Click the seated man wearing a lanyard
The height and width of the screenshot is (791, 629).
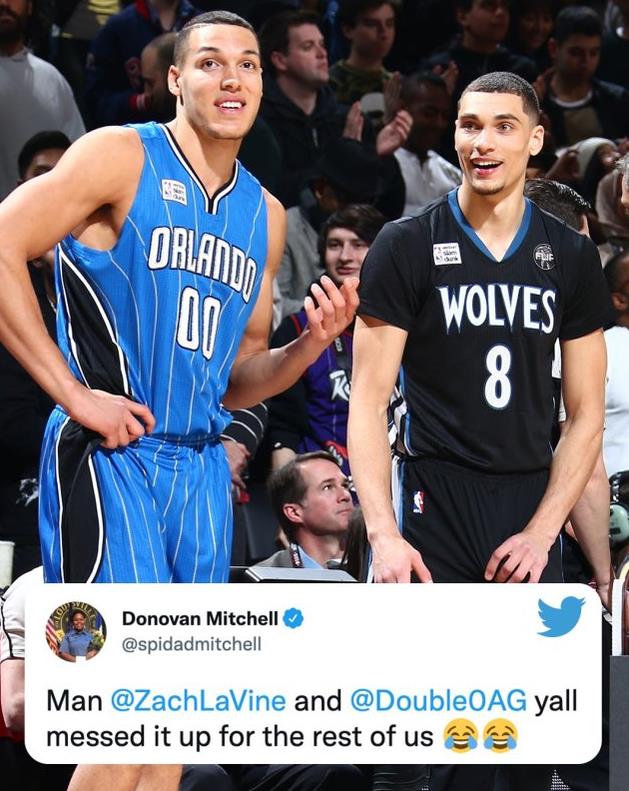coord(309,515)
